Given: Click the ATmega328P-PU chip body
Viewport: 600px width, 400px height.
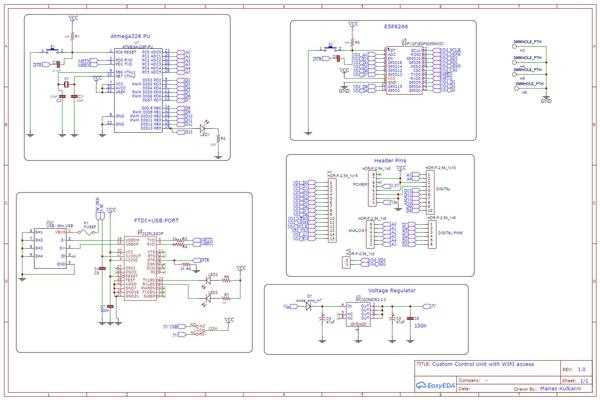Looking at the screenshot, I should [138, 90].
